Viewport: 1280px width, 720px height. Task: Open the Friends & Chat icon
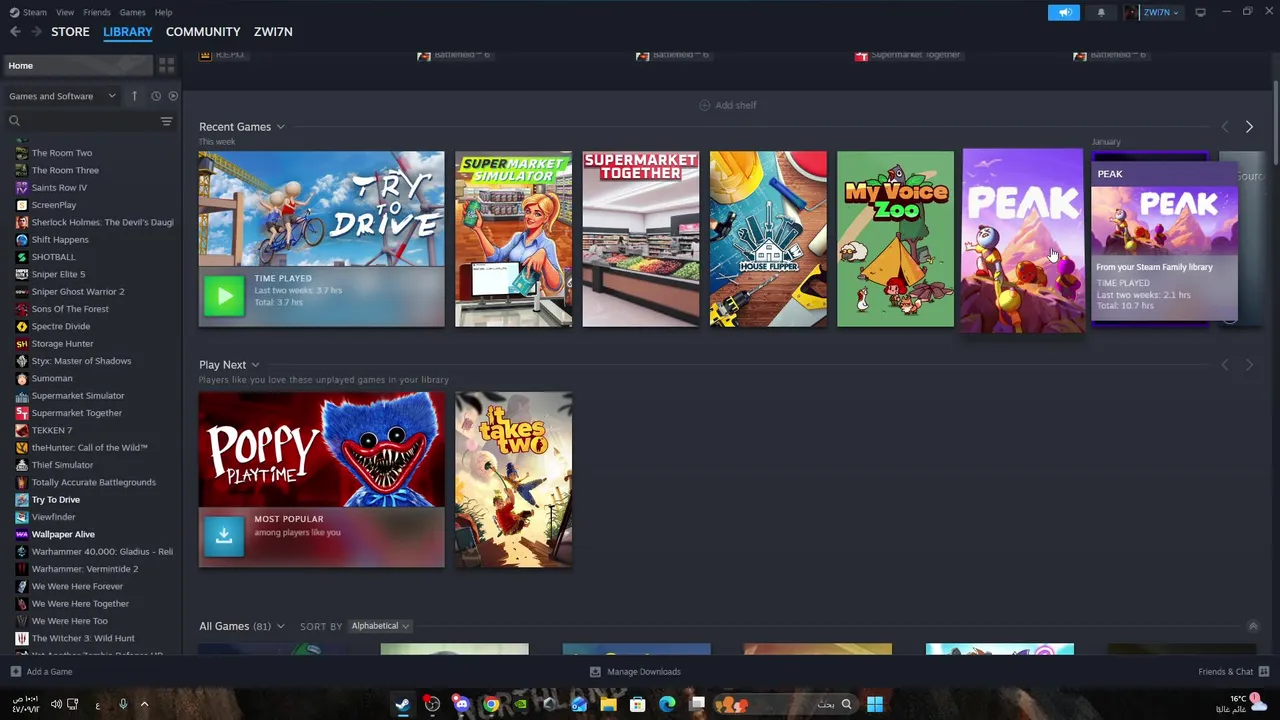[x=1264, y=672]
